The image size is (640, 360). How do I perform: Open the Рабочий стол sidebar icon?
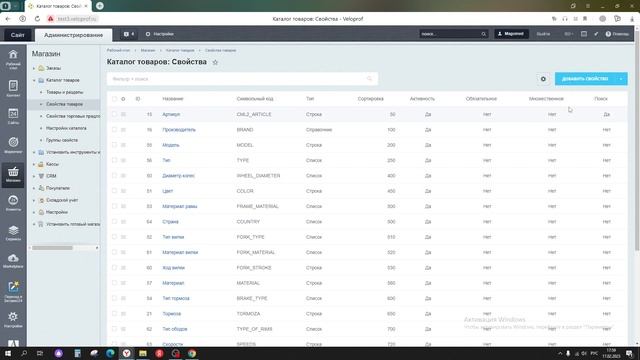13,59
